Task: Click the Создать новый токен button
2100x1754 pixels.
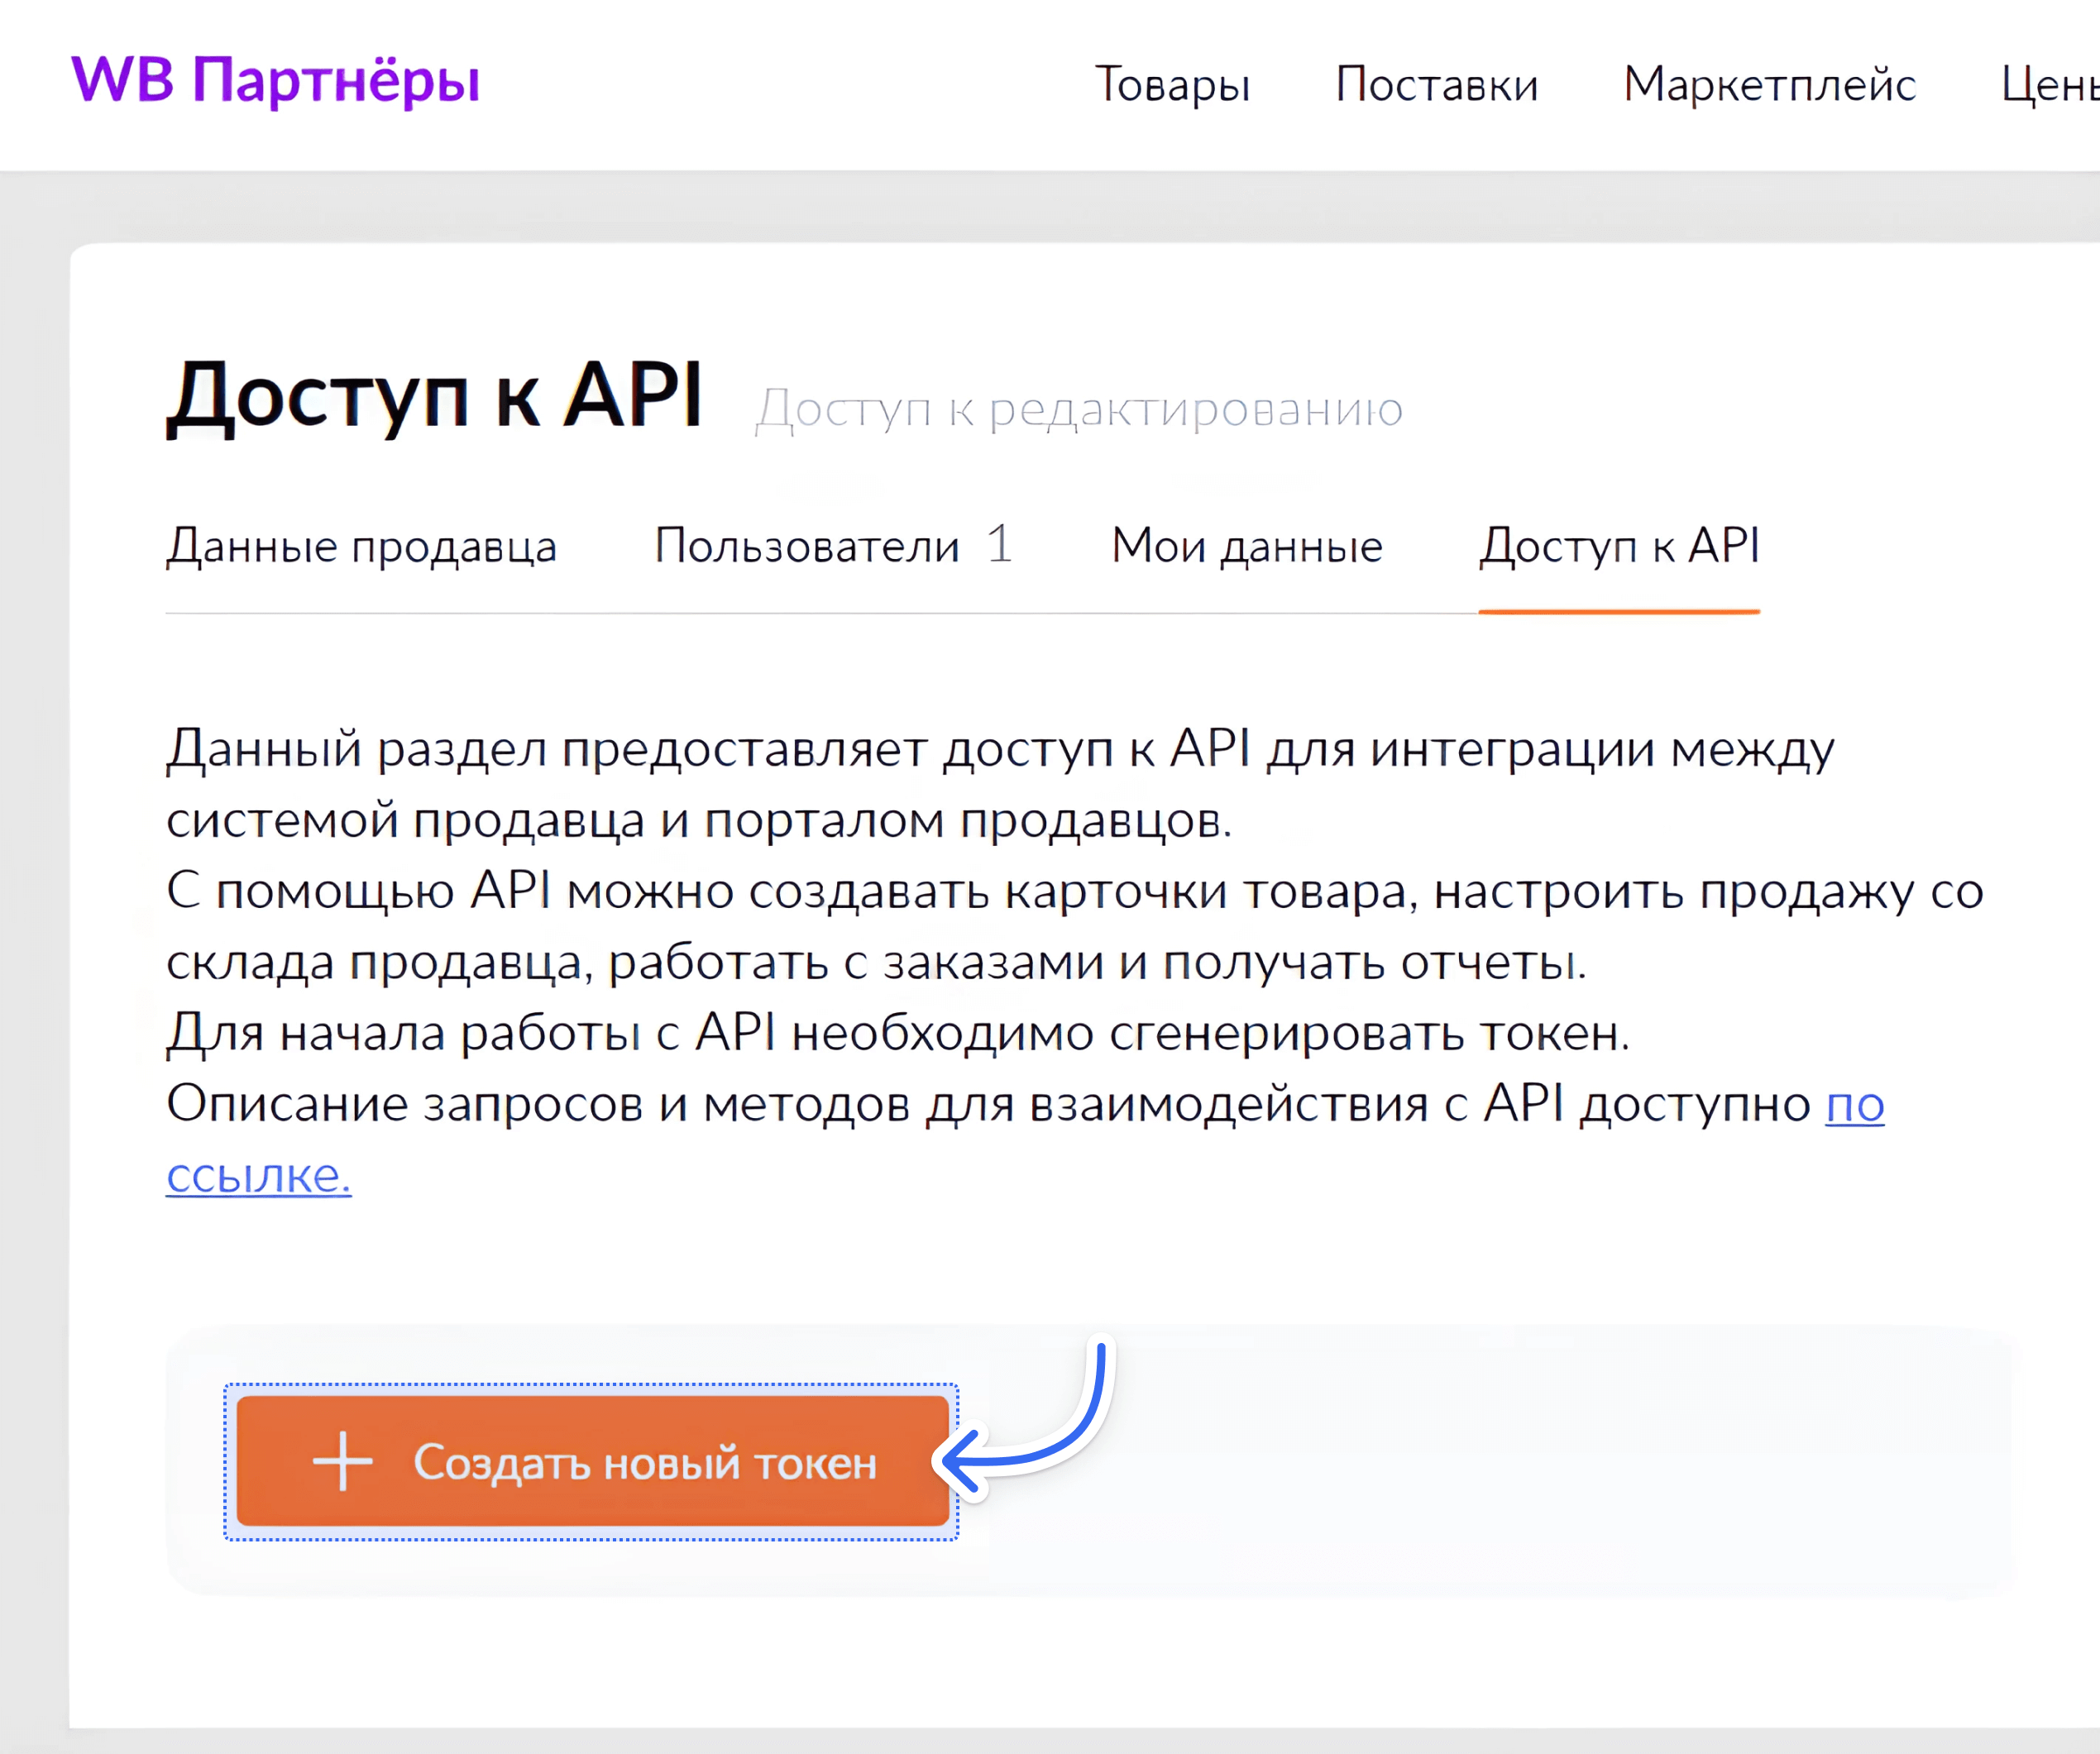Action: [592, 1462]
